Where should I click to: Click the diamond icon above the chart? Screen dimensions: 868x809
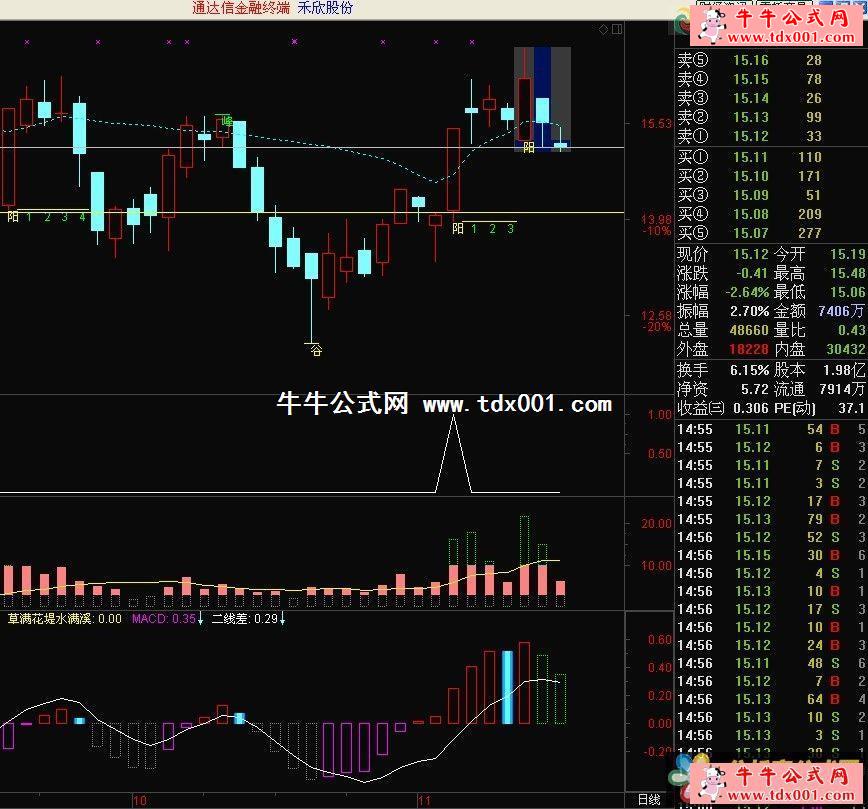[x=603, y=30]
